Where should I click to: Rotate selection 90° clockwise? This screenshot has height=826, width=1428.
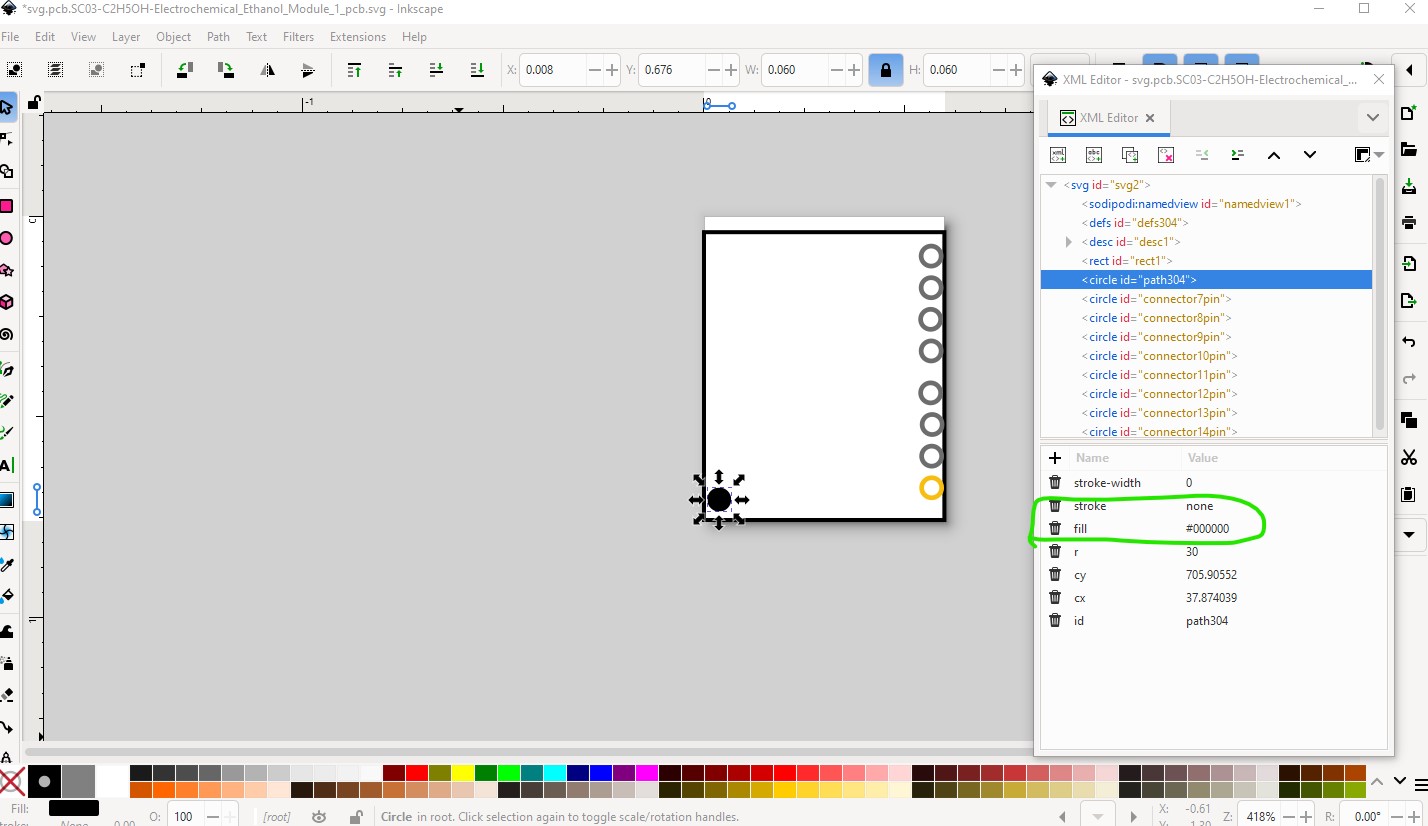pyautogui.click(x=226, y=70)
